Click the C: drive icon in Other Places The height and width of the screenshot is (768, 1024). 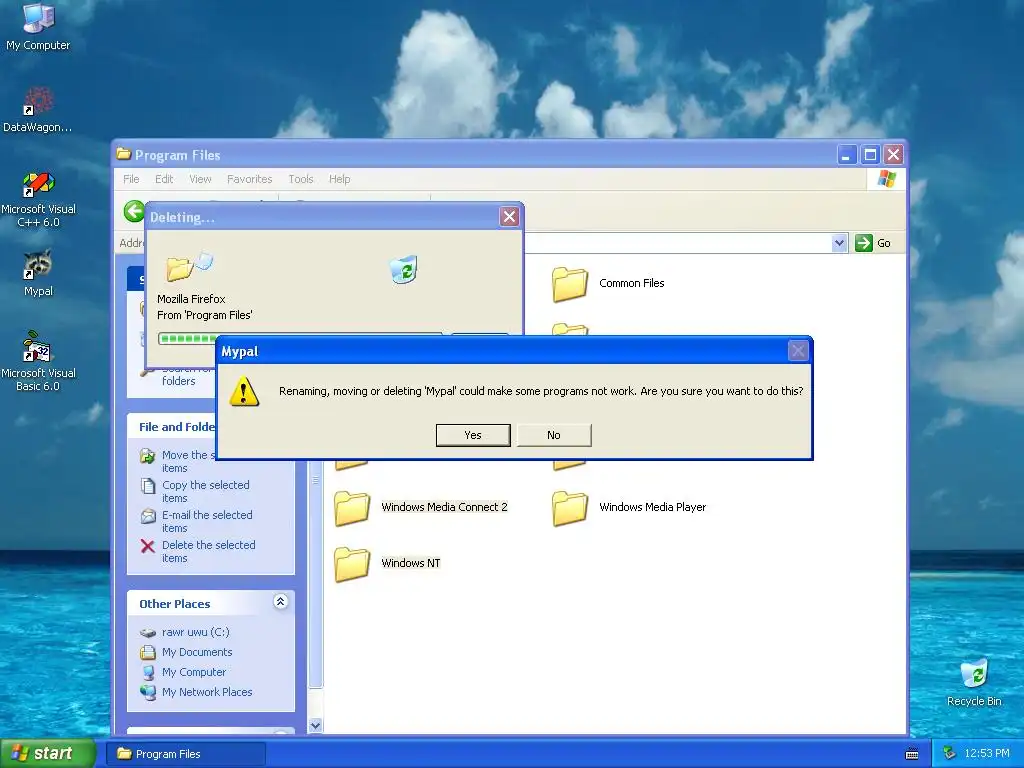click(148, 632)
